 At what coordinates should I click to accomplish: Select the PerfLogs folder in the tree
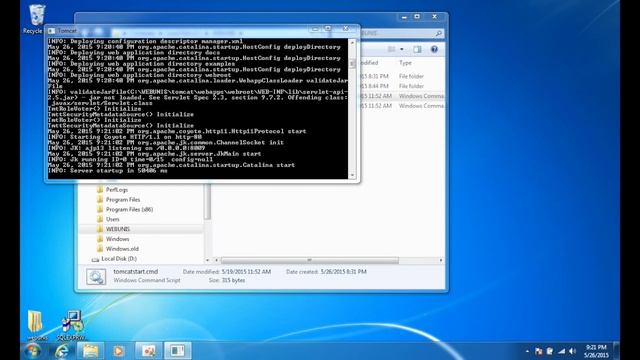point(117,190)
